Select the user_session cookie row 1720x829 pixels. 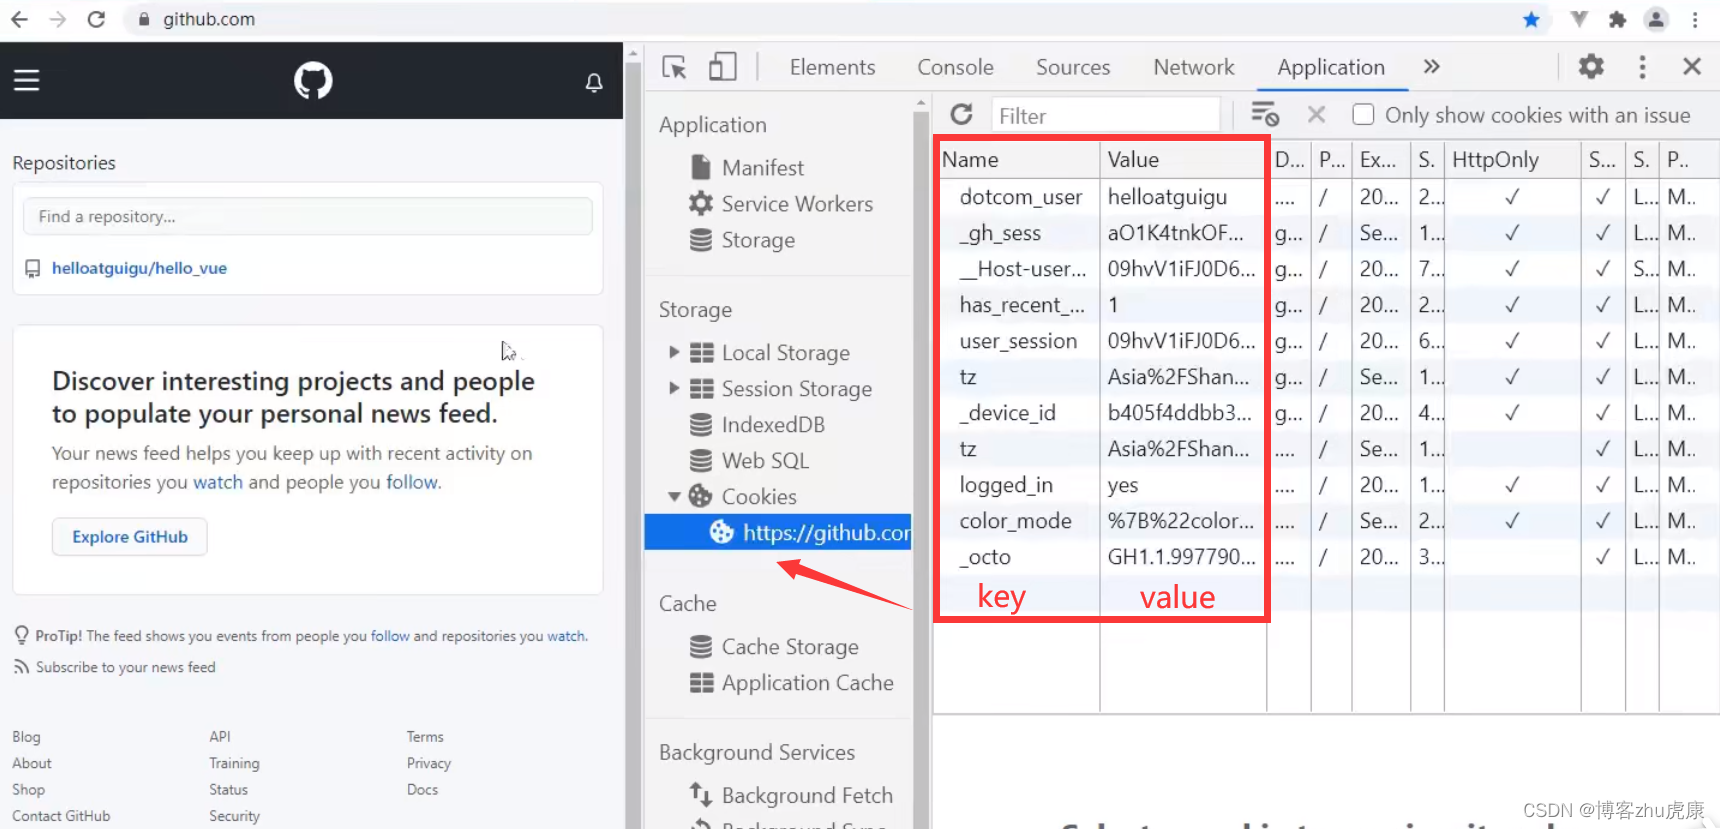pyautogui.click(x=1325, y=341)
